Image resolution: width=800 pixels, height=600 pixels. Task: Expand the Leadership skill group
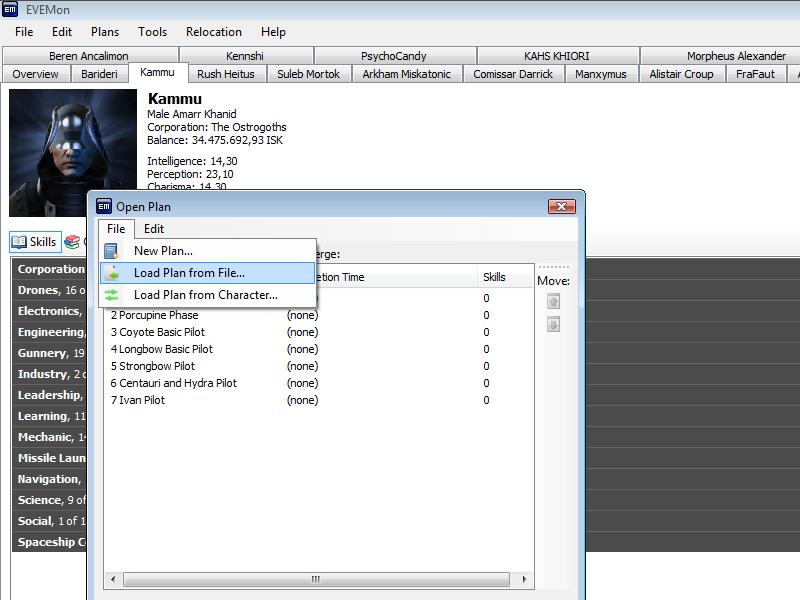[x=49, y=395]
